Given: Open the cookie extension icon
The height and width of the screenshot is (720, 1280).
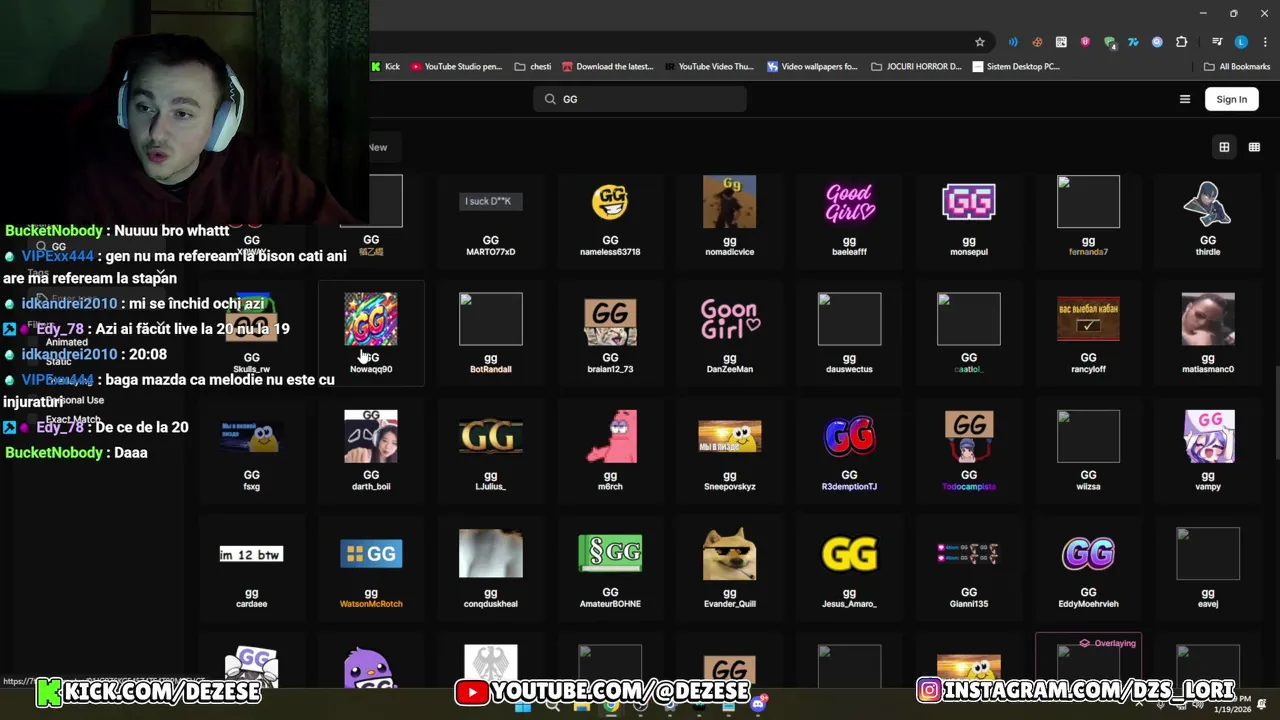Looking at the screenshot, I should [1037, 42].
